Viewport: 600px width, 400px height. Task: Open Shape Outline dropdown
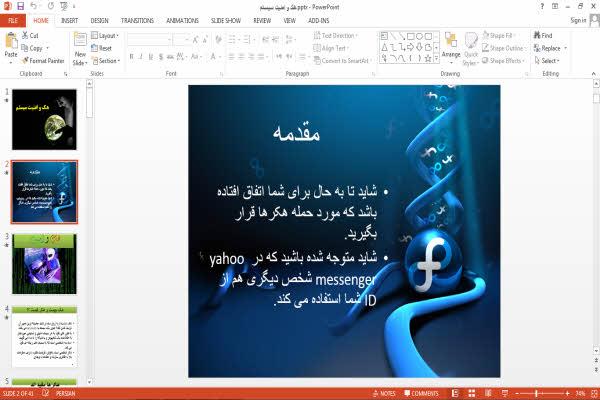coord(504,48)
